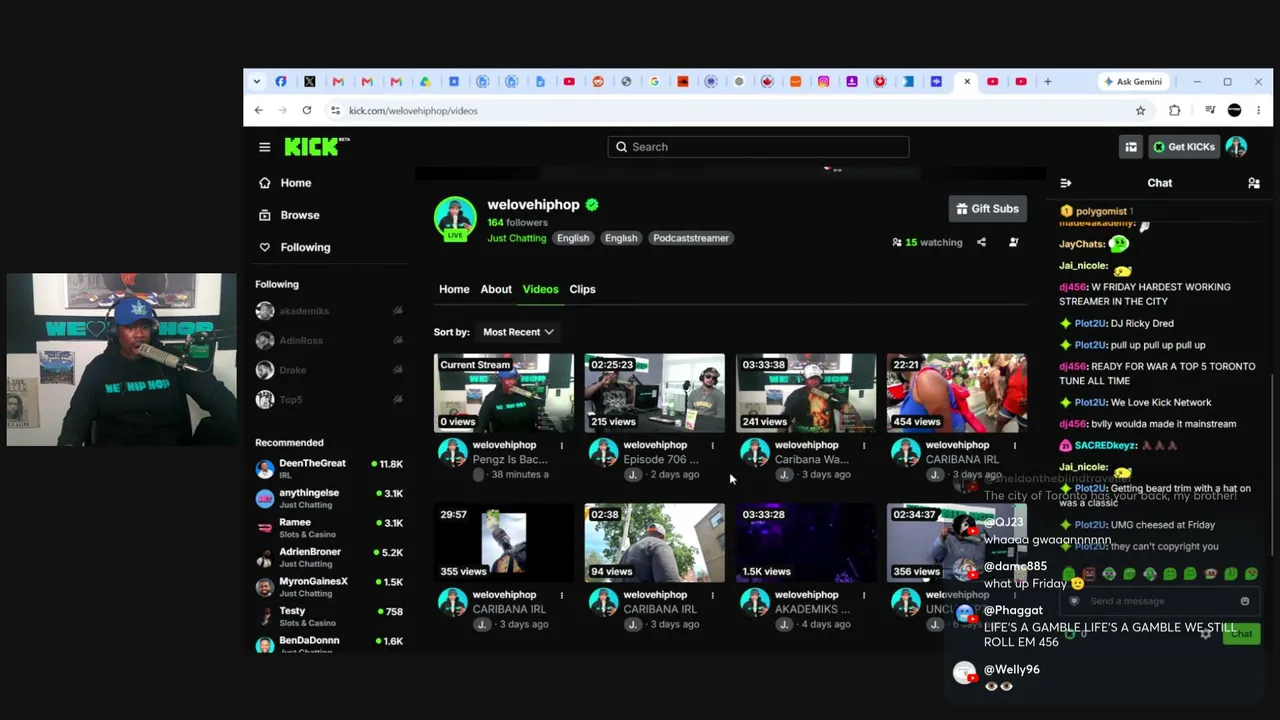Open the user profile avatar menu
The image size is (1280, 720).
click(1237, 147)
